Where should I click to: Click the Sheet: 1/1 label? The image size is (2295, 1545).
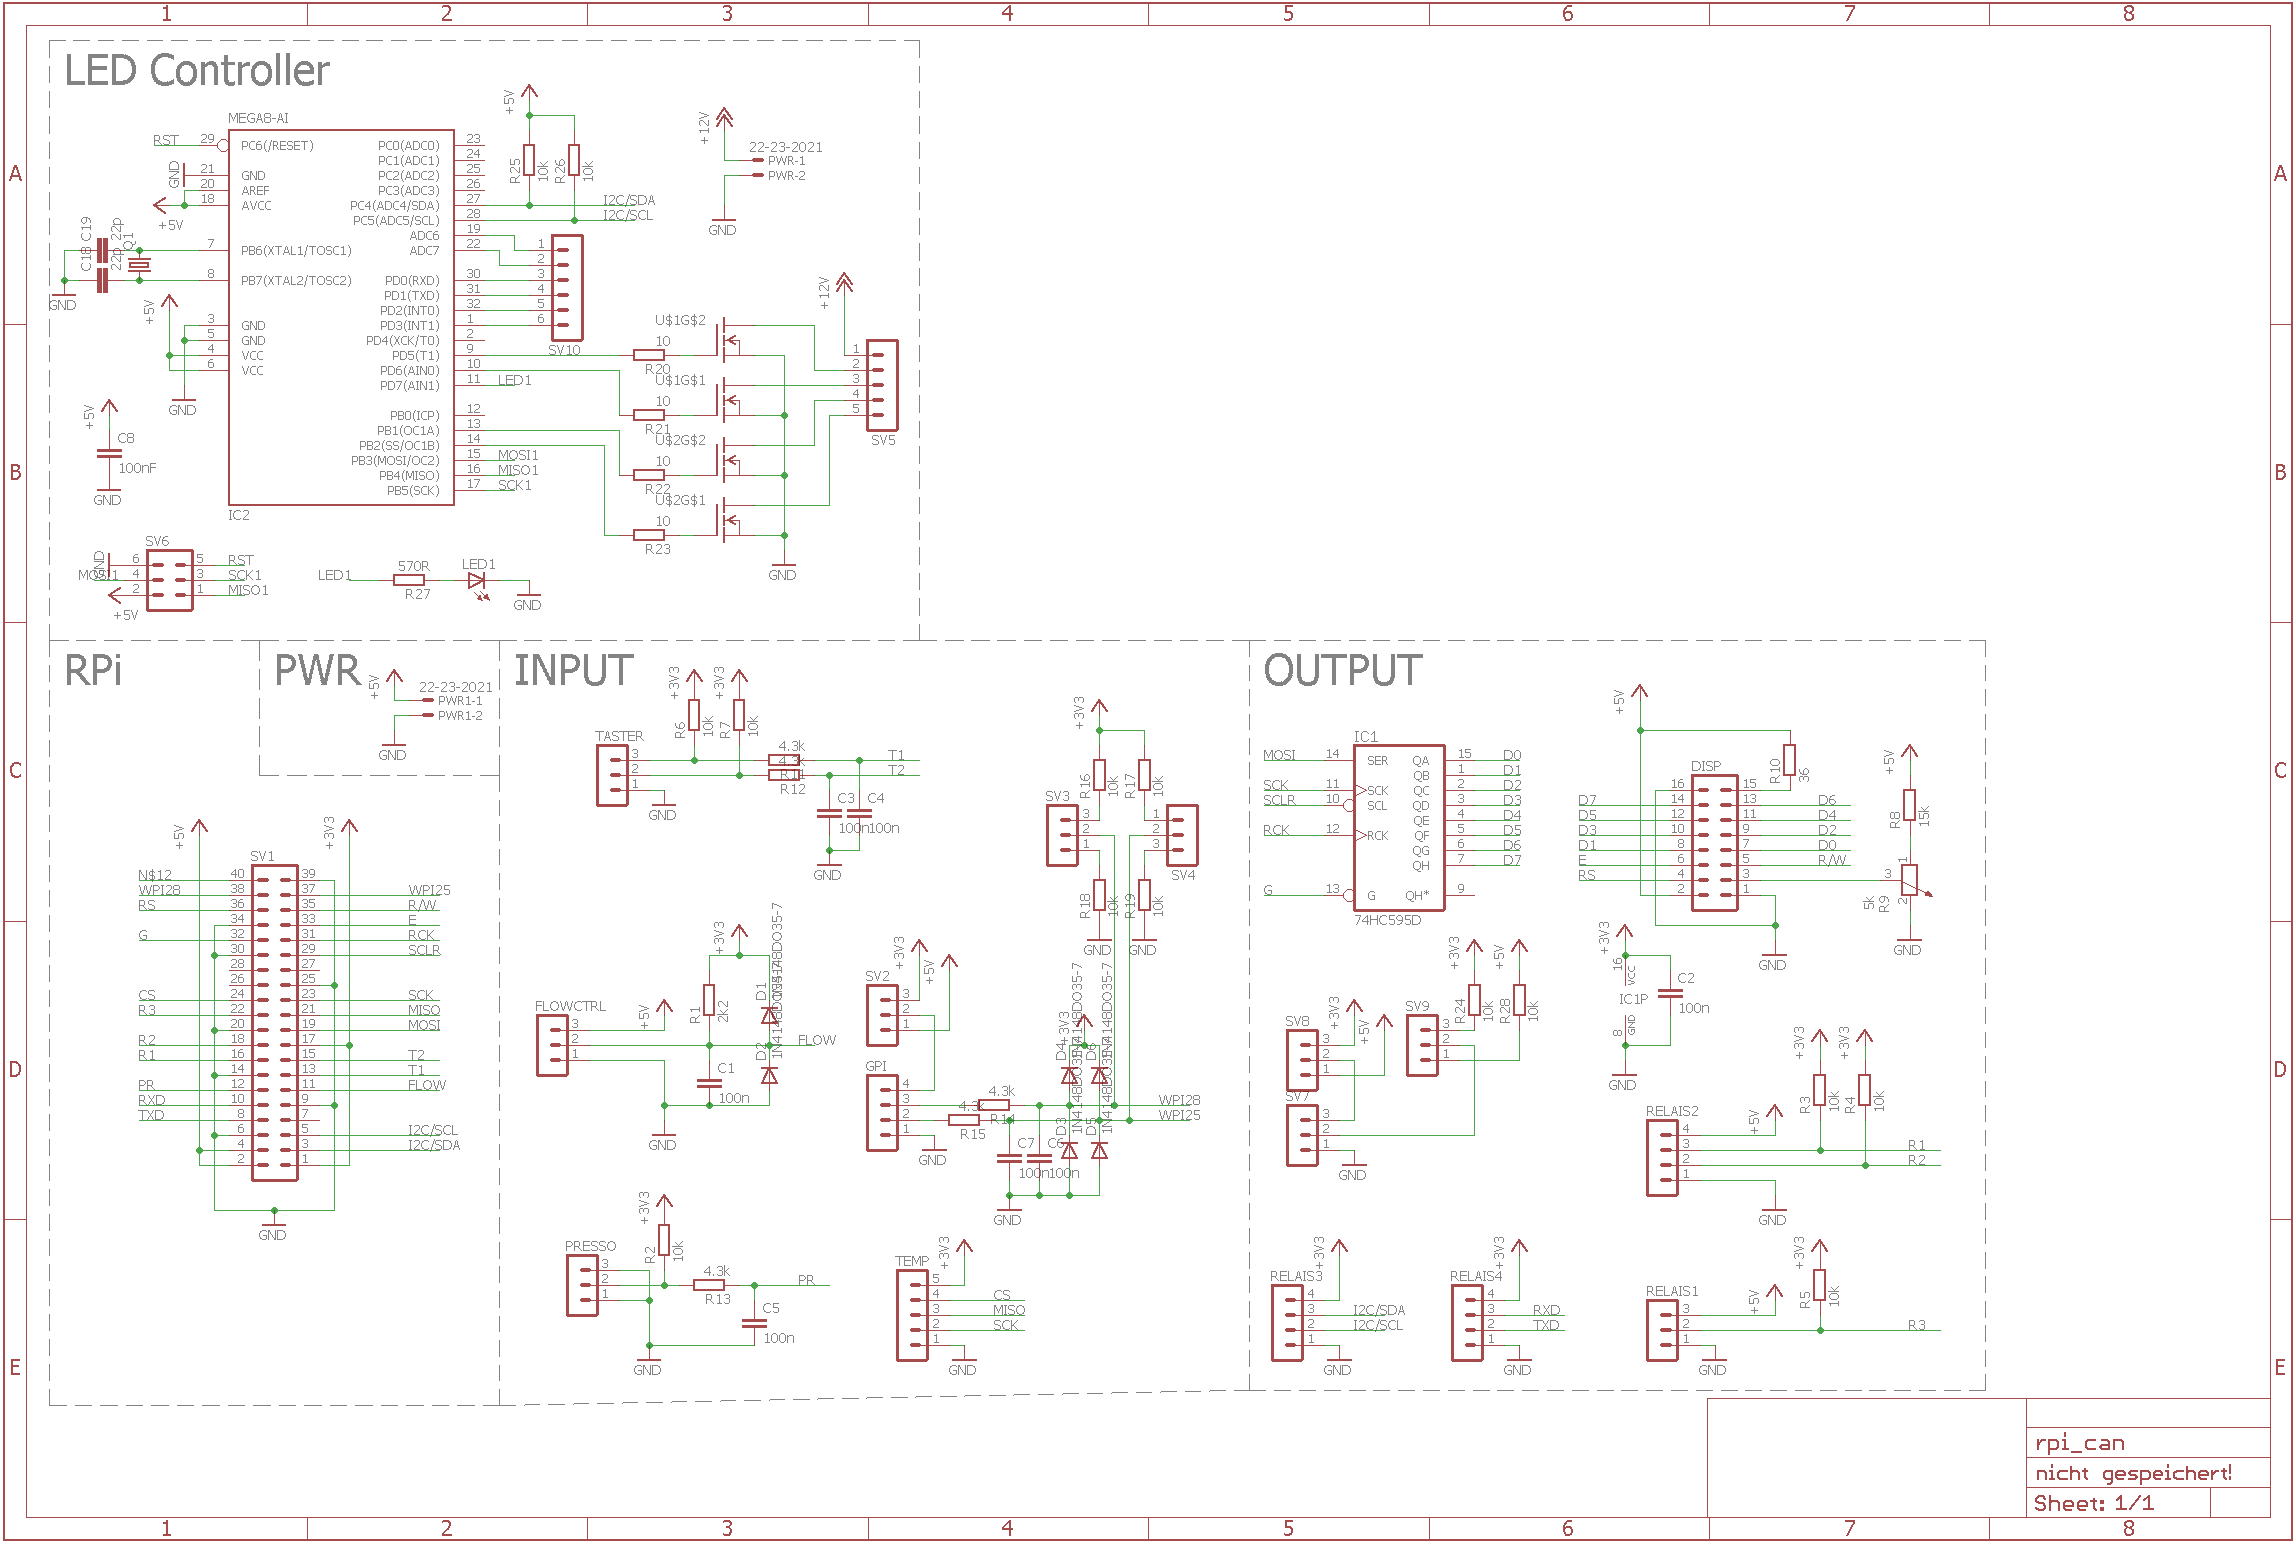pos(2094,1503)
